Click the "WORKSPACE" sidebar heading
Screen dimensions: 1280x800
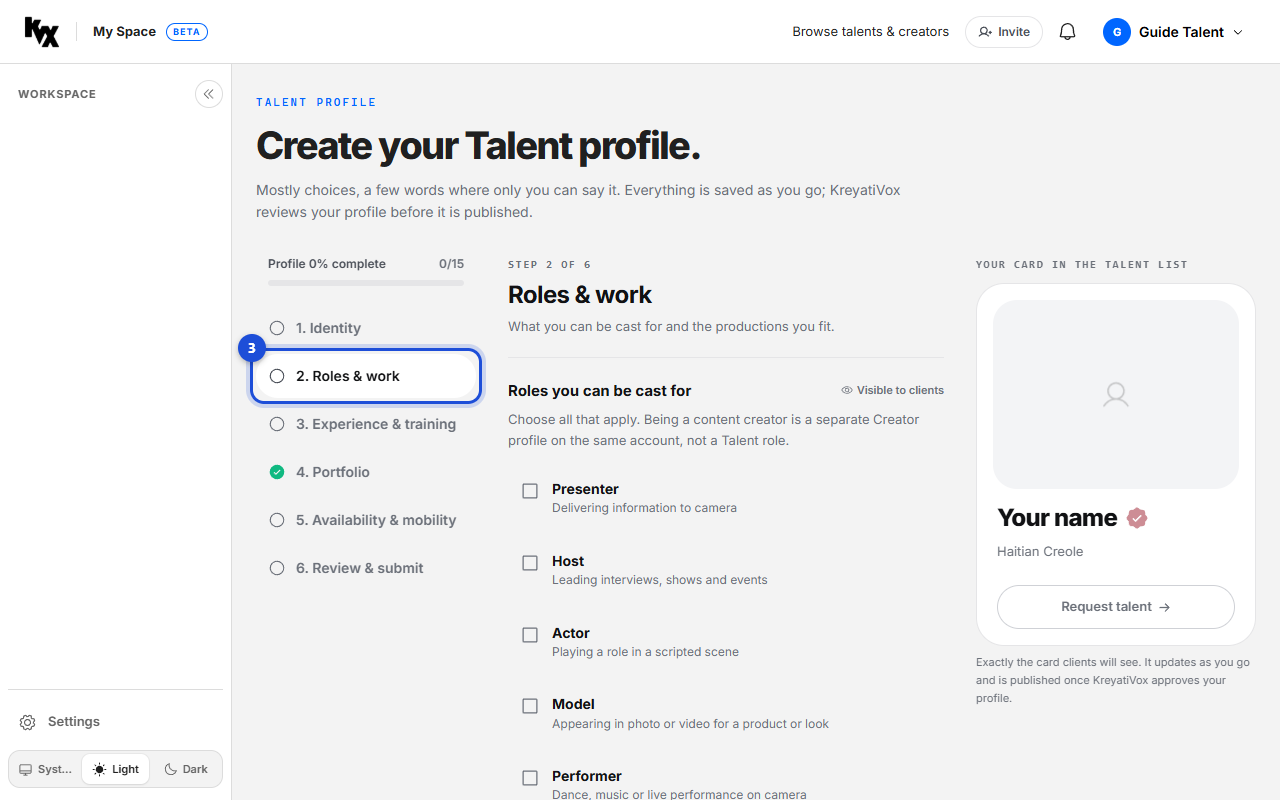(57, 94)
